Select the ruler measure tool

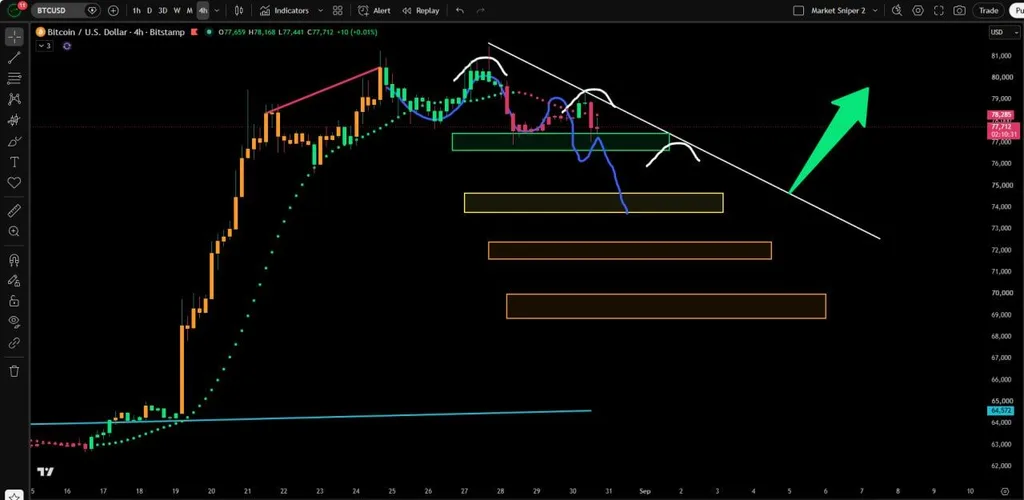pos(14,210)
